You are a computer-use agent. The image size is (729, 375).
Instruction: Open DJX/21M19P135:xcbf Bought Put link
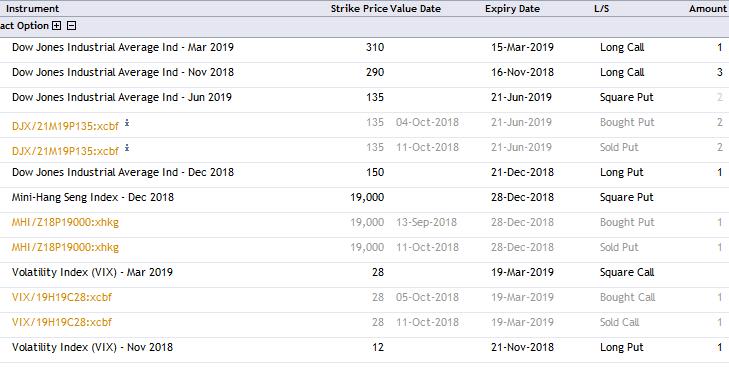(65, 126)
